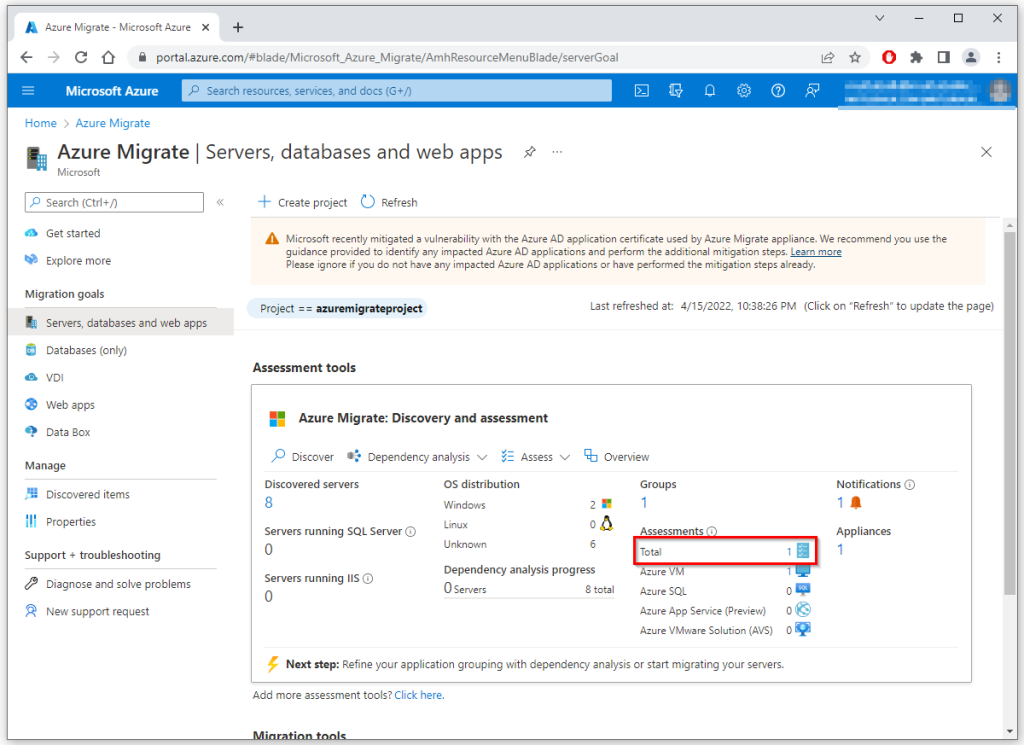Screen dimensions: 1024x745
Task: Reload the browser page
Action: [x=81, y=57]
